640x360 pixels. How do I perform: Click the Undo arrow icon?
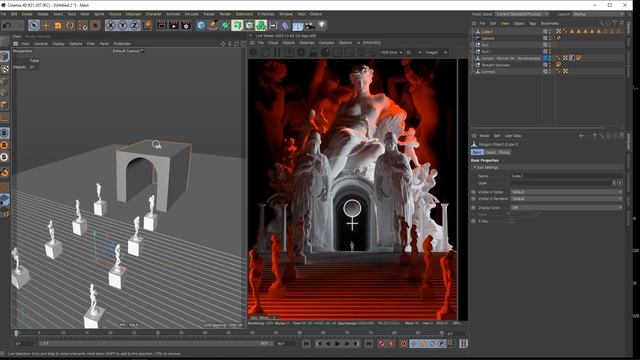(x=7, y=26)
